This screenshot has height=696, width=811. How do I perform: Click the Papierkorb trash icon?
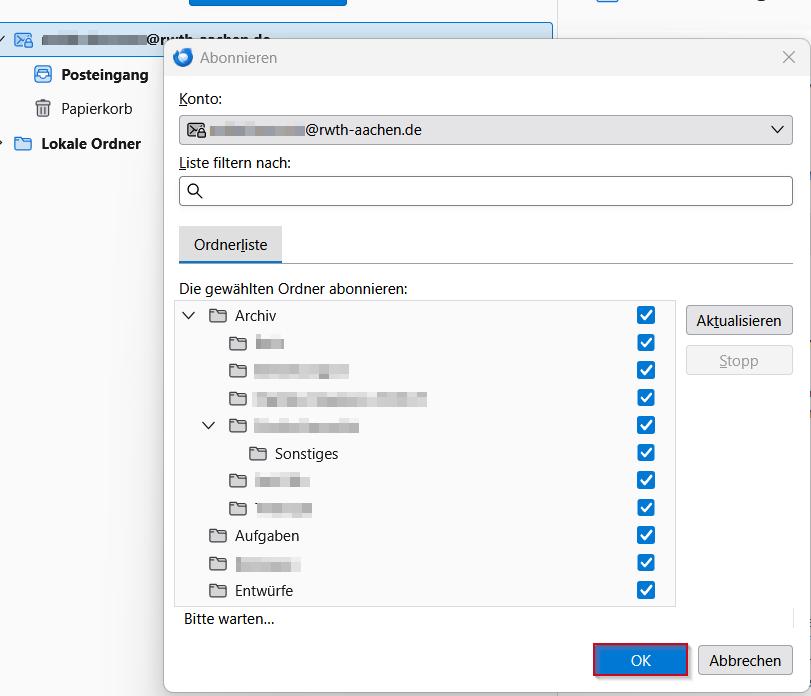click(43, 109)
